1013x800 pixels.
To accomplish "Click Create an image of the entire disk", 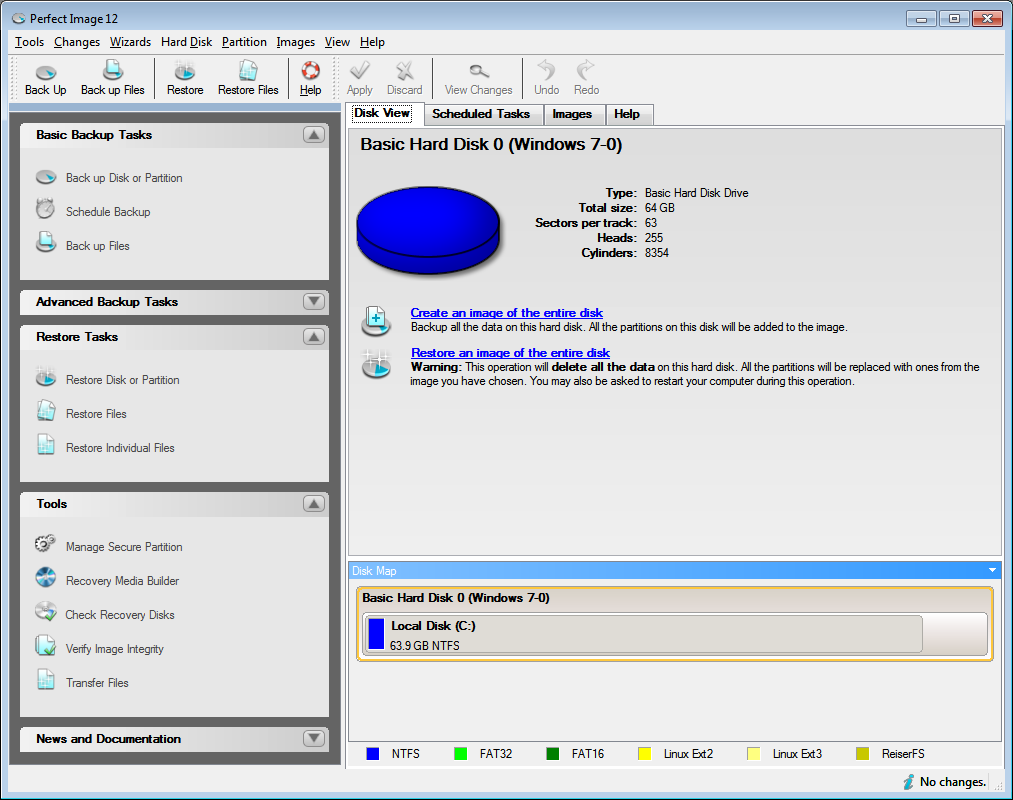I will click(506, 312).
